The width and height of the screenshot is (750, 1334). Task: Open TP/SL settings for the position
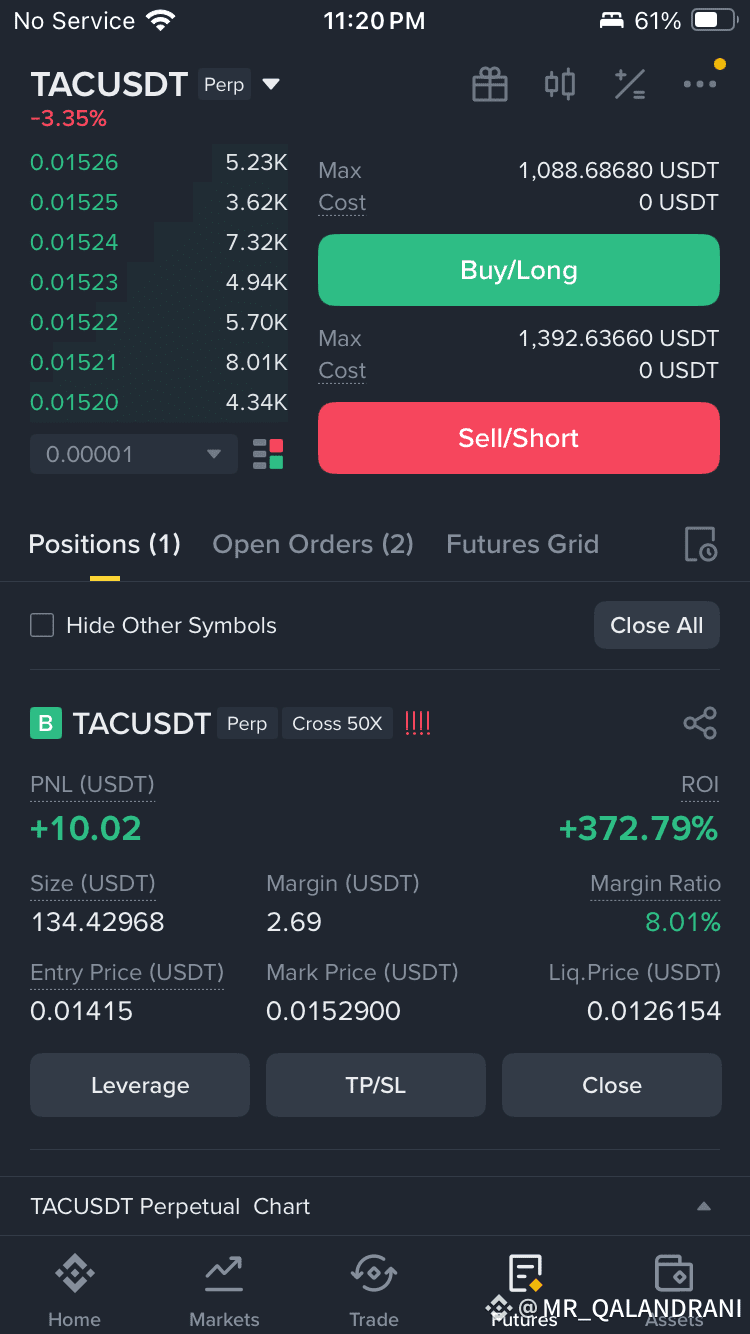tap(376, 1085)
